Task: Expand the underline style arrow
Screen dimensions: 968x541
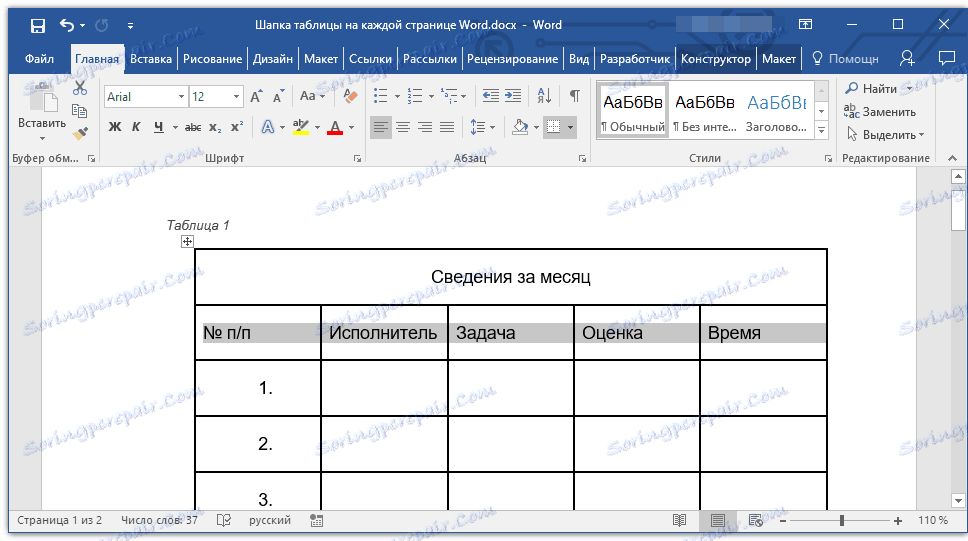Action: point(175,128)
